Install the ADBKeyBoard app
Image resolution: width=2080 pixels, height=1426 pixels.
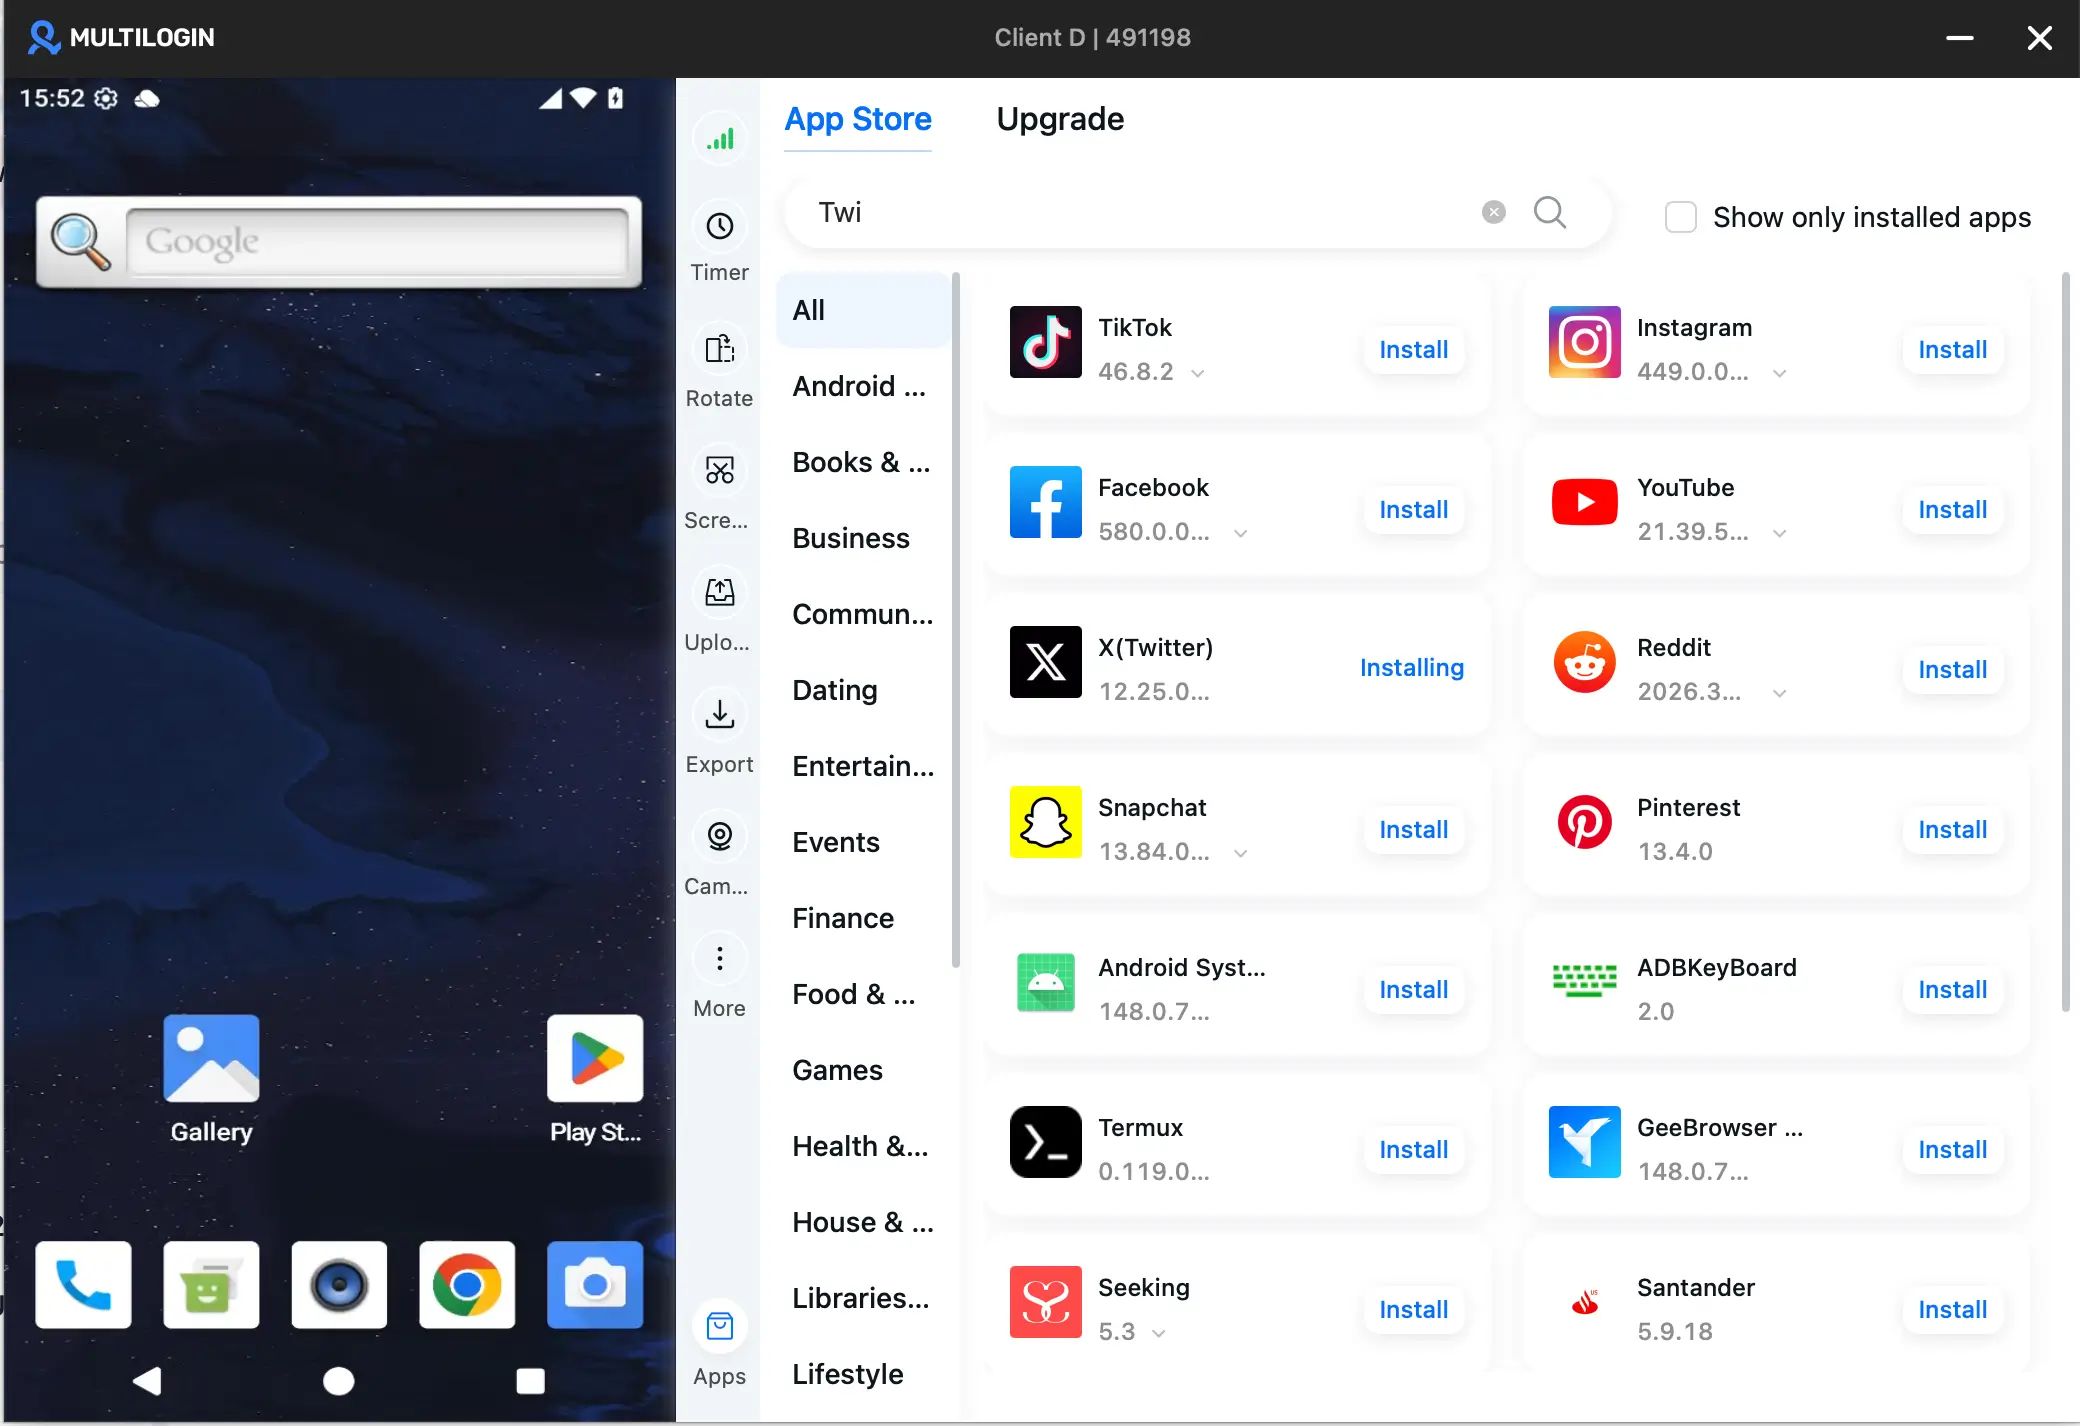pos(1952,990)
